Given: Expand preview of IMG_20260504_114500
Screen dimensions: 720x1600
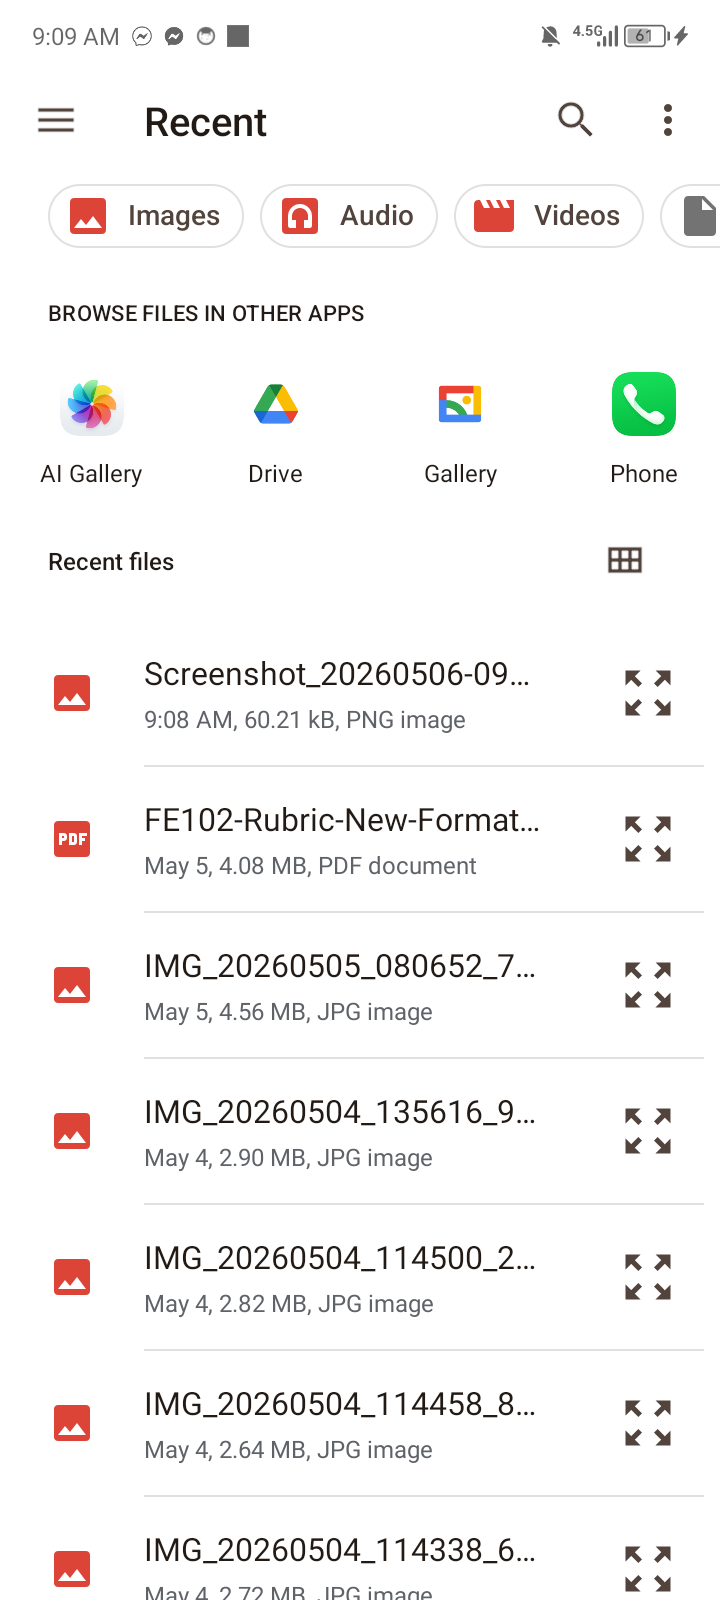Looking at the screenshot, I should point(648,1277).
